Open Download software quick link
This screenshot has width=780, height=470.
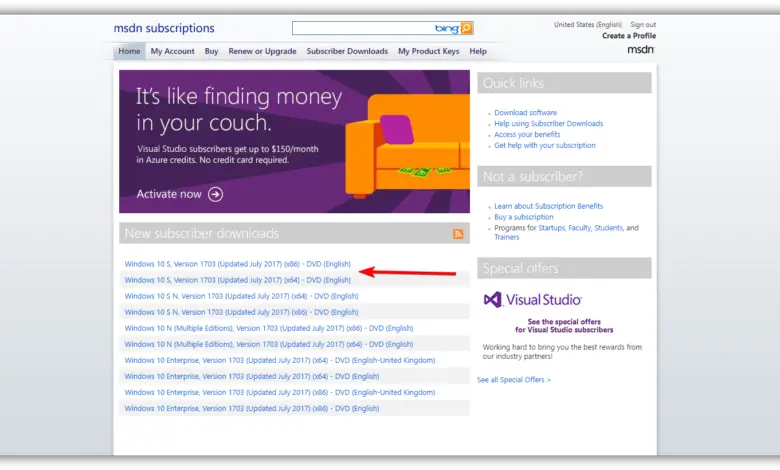[525, 113]
